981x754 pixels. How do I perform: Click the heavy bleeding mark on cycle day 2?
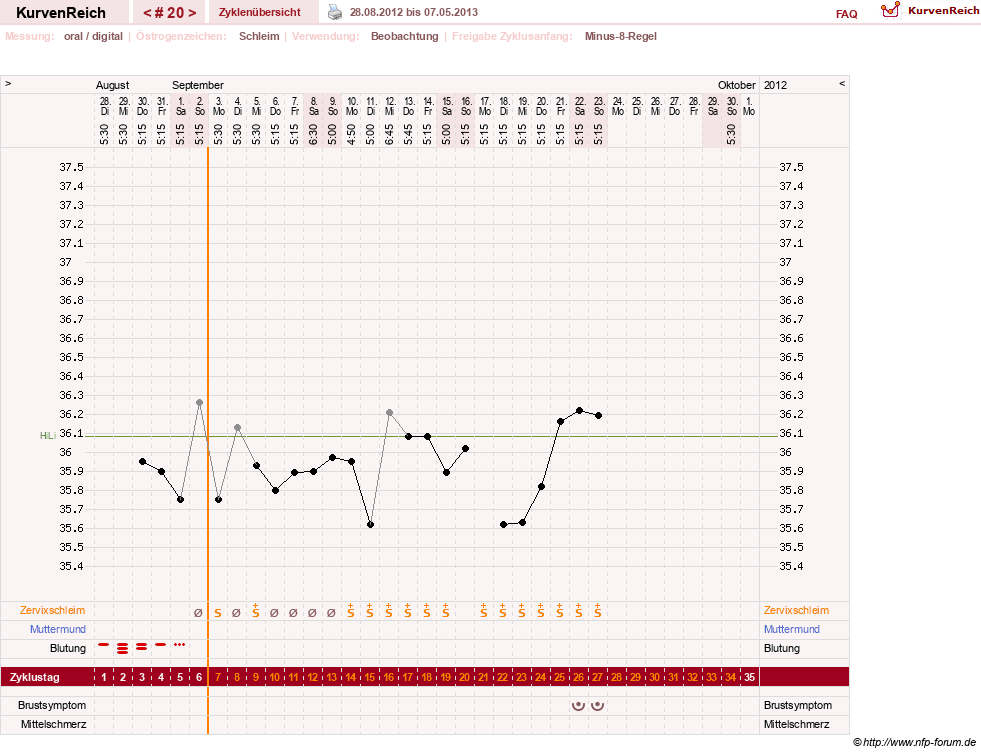coord(123,648)
